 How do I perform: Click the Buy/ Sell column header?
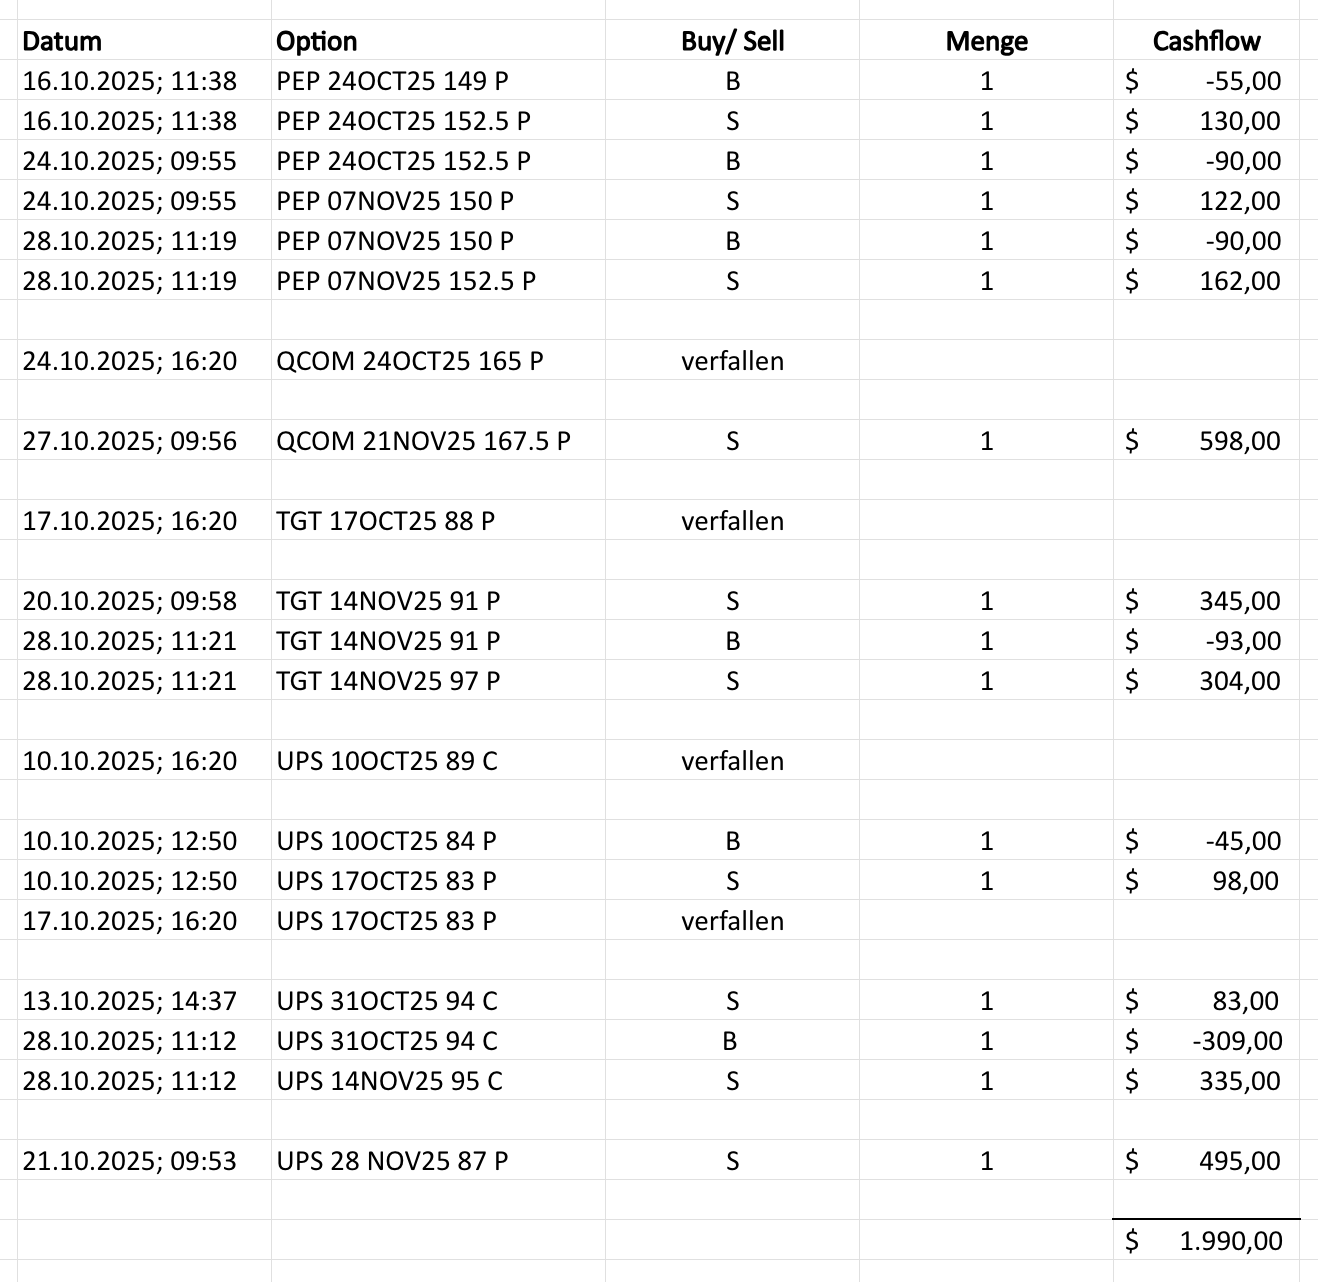[732, 41]
